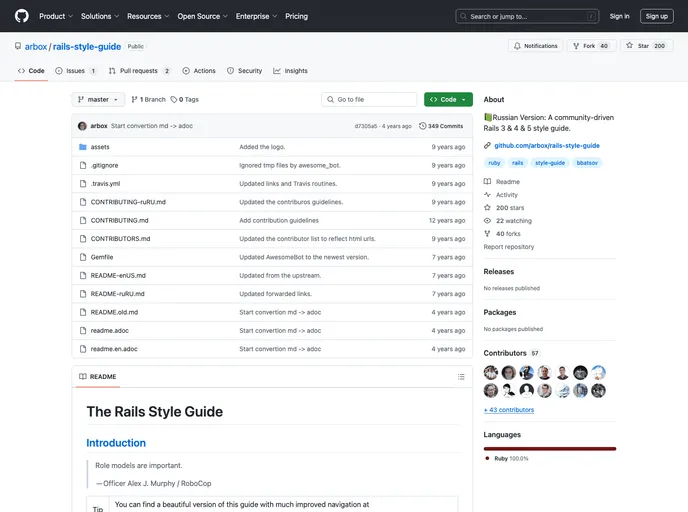Open the 349 Commits history
Viewport: 688px width, 512px height.
coord(441,126)
